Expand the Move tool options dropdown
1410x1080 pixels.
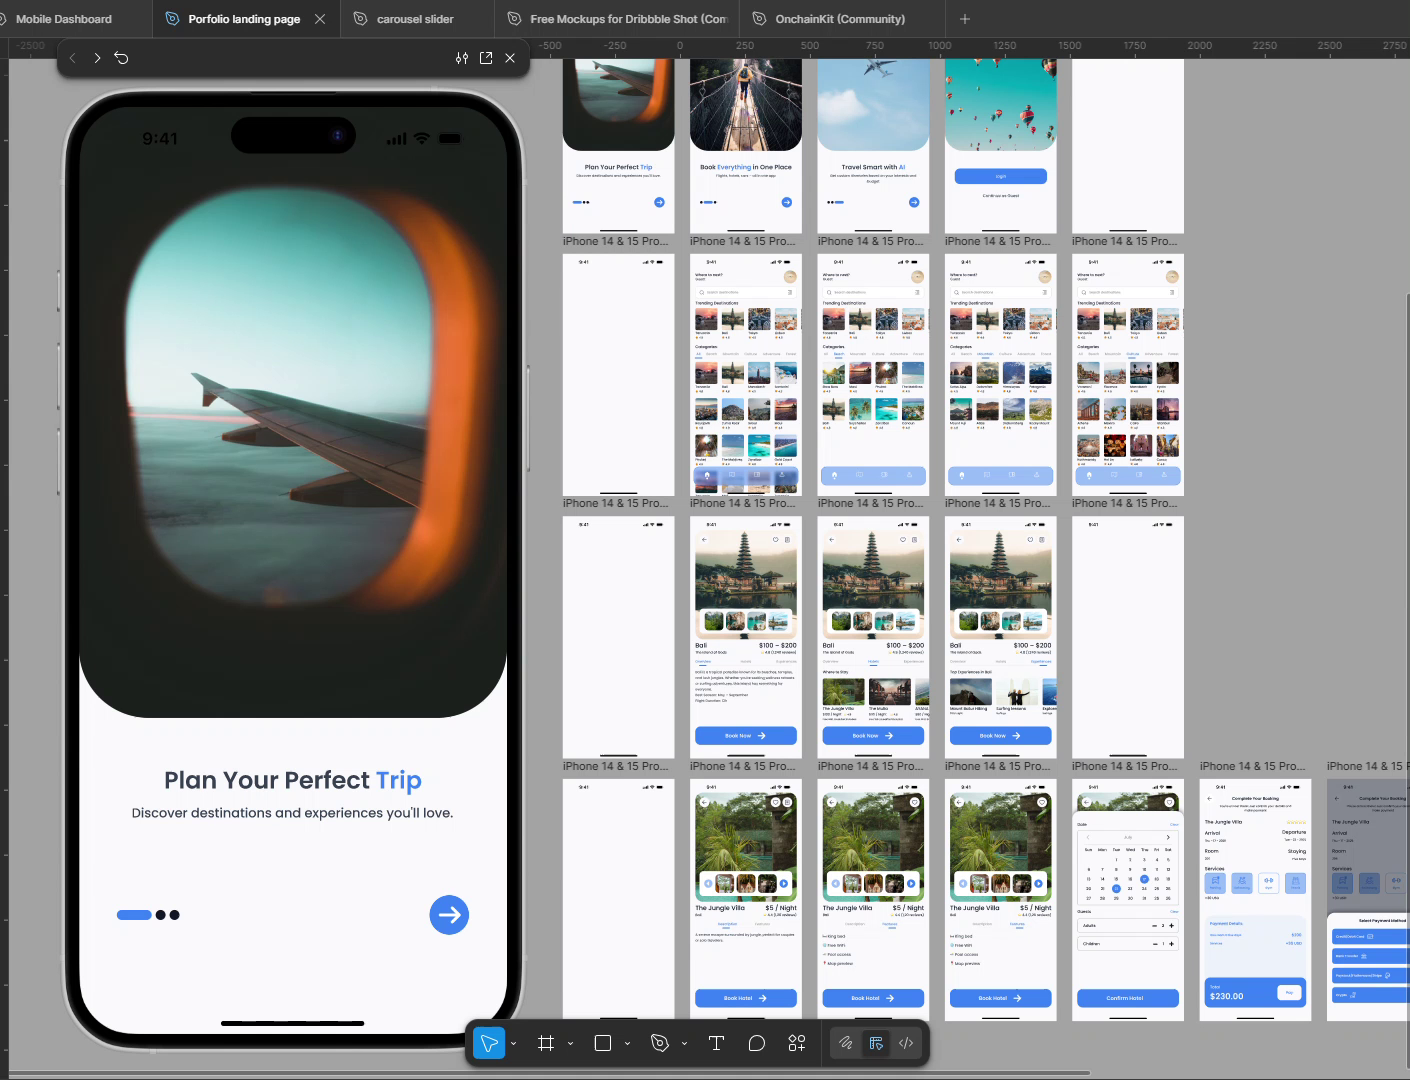514,1043
